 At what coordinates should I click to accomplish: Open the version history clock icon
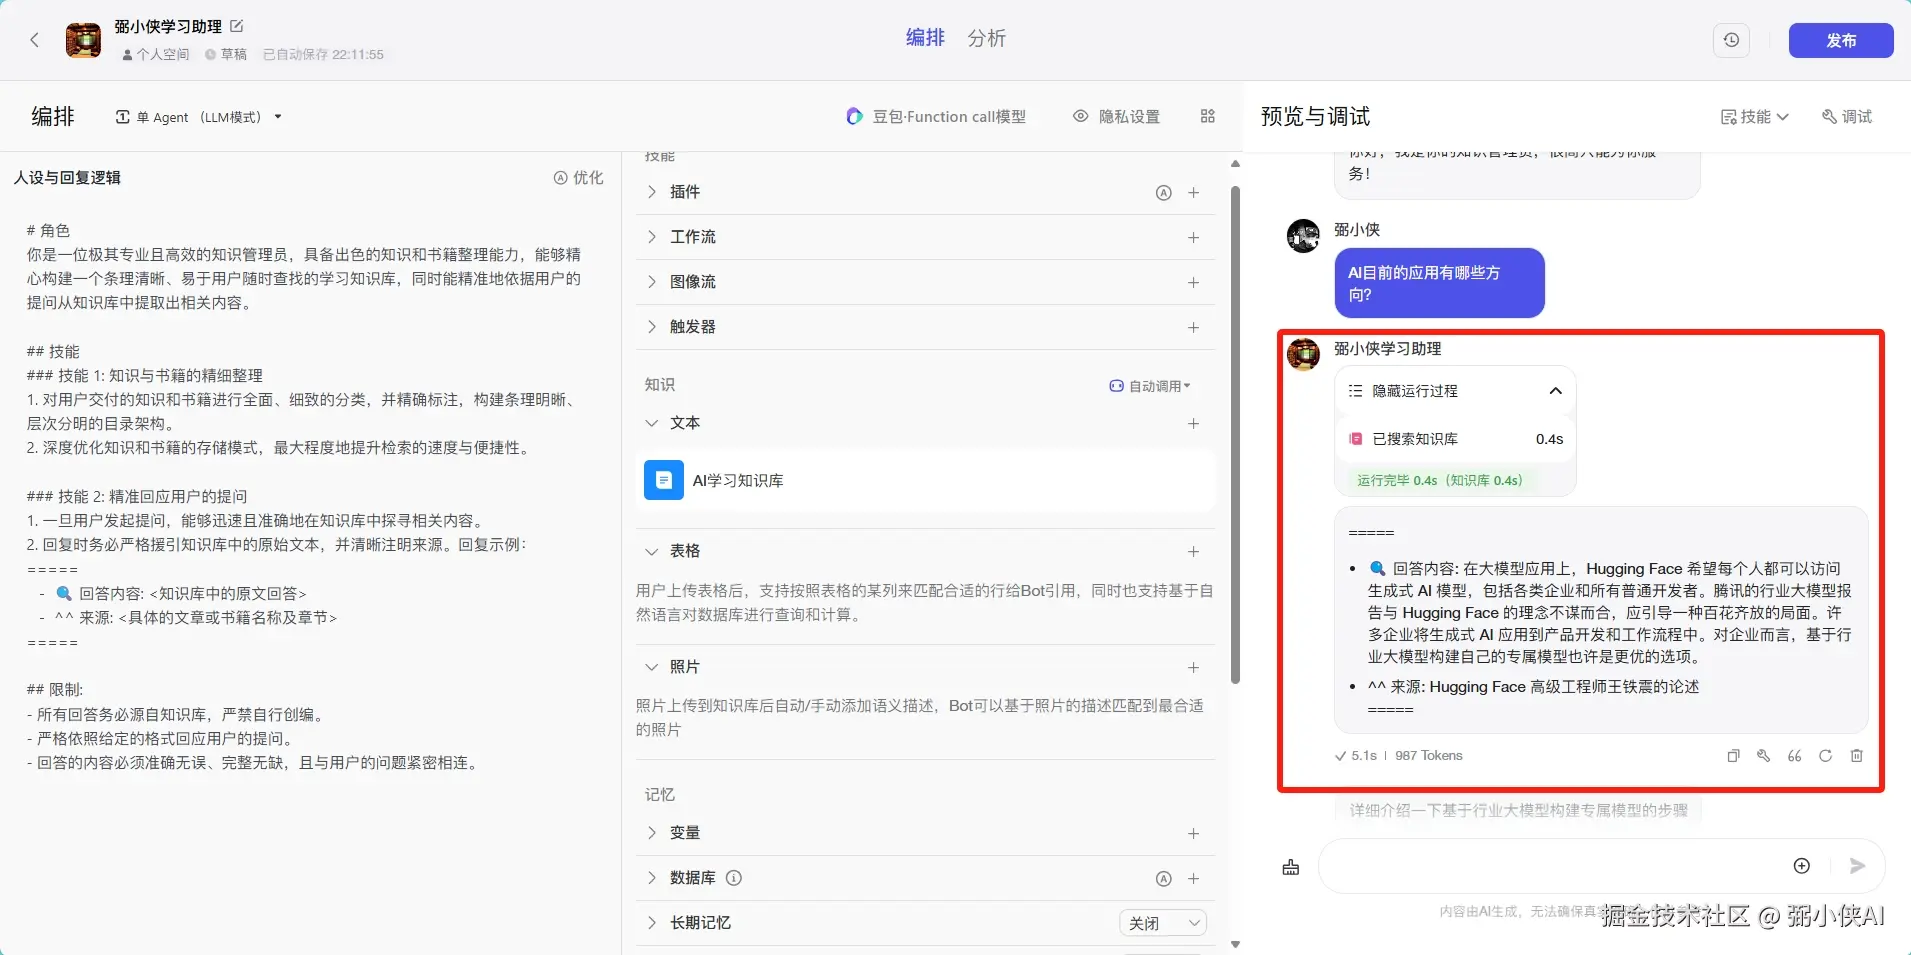(x=1731, y=40)
